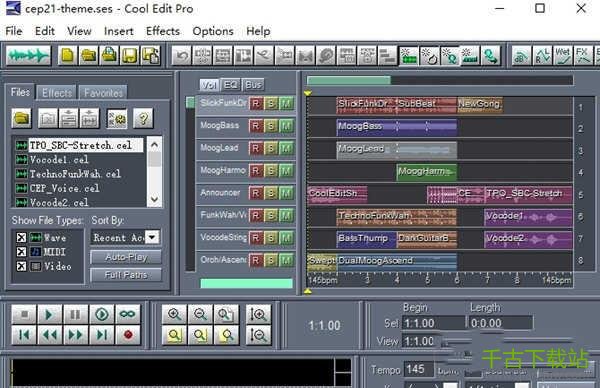Toggle the Loop play infinity button

tap(128, 315)
